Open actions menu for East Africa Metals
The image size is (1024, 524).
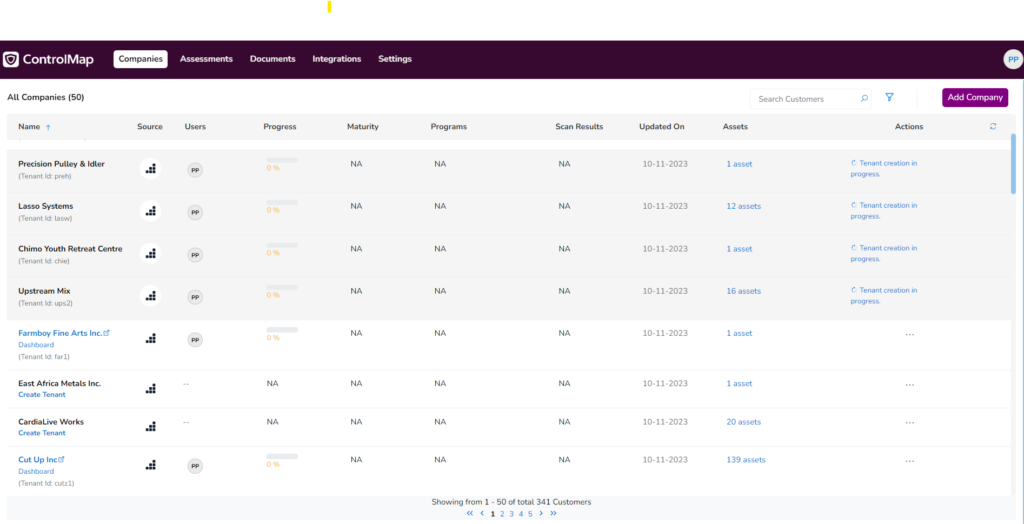coord(910,385)
